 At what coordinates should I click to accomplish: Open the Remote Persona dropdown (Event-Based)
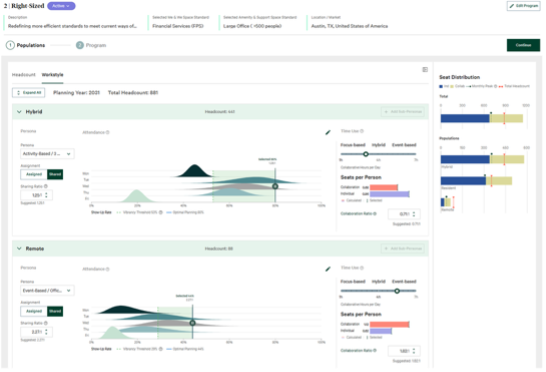click(47, 290)
